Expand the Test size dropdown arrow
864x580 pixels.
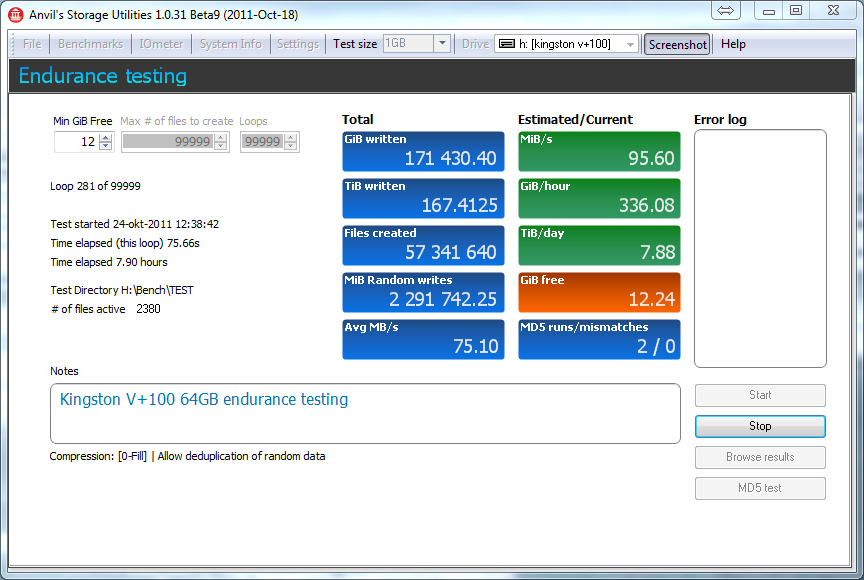coord(442,44)
